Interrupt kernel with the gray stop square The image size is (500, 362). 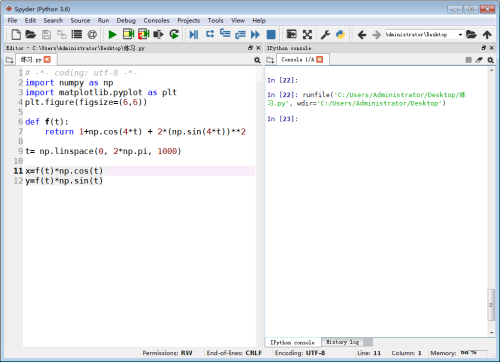[x=468, y=60]
